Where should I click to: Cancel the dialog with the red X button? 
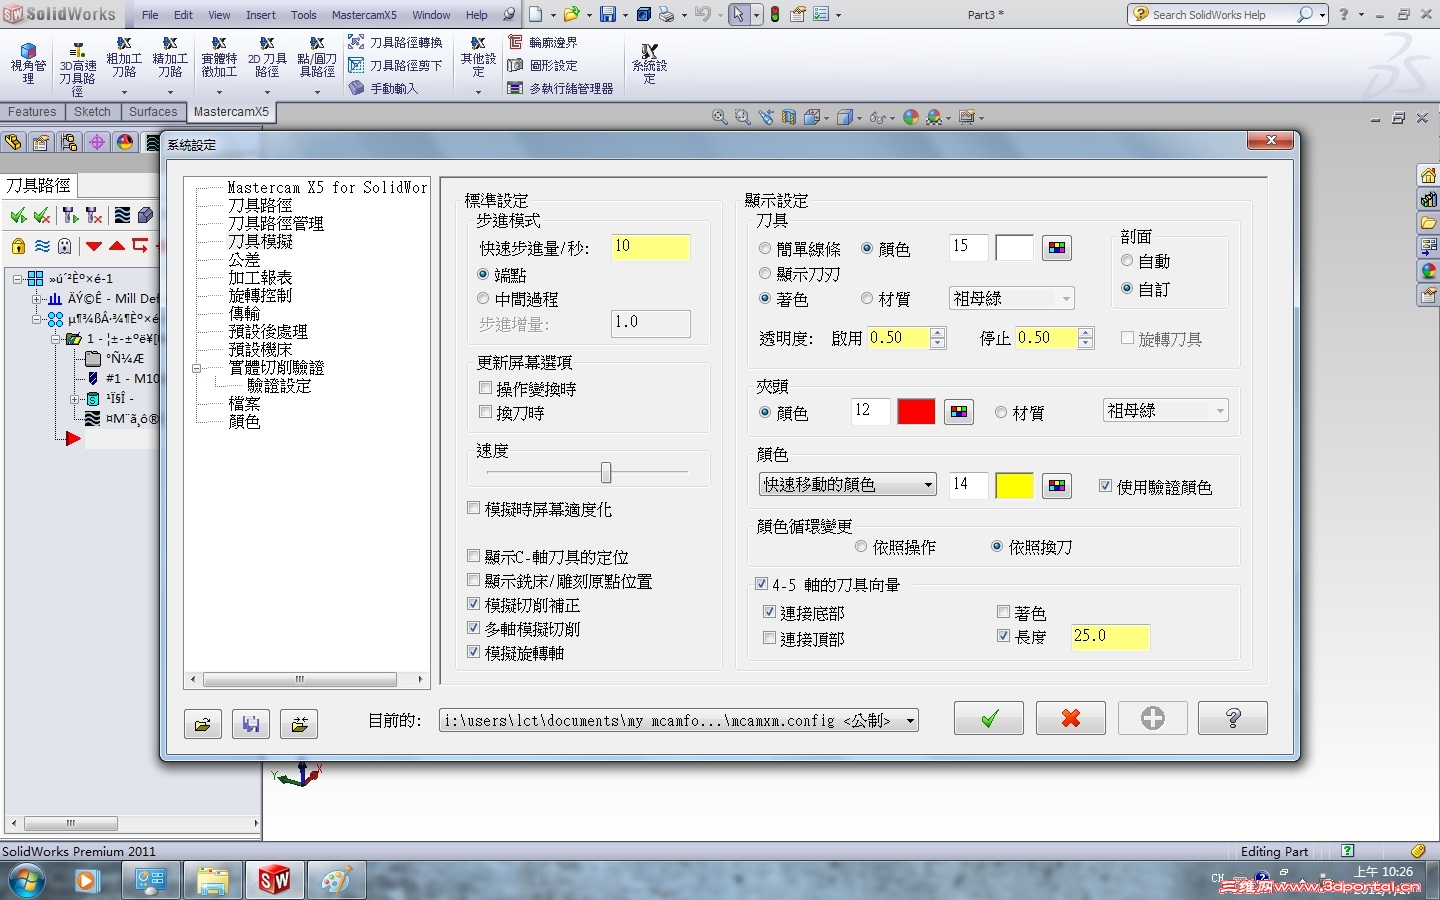click(x=1071, y=718)
